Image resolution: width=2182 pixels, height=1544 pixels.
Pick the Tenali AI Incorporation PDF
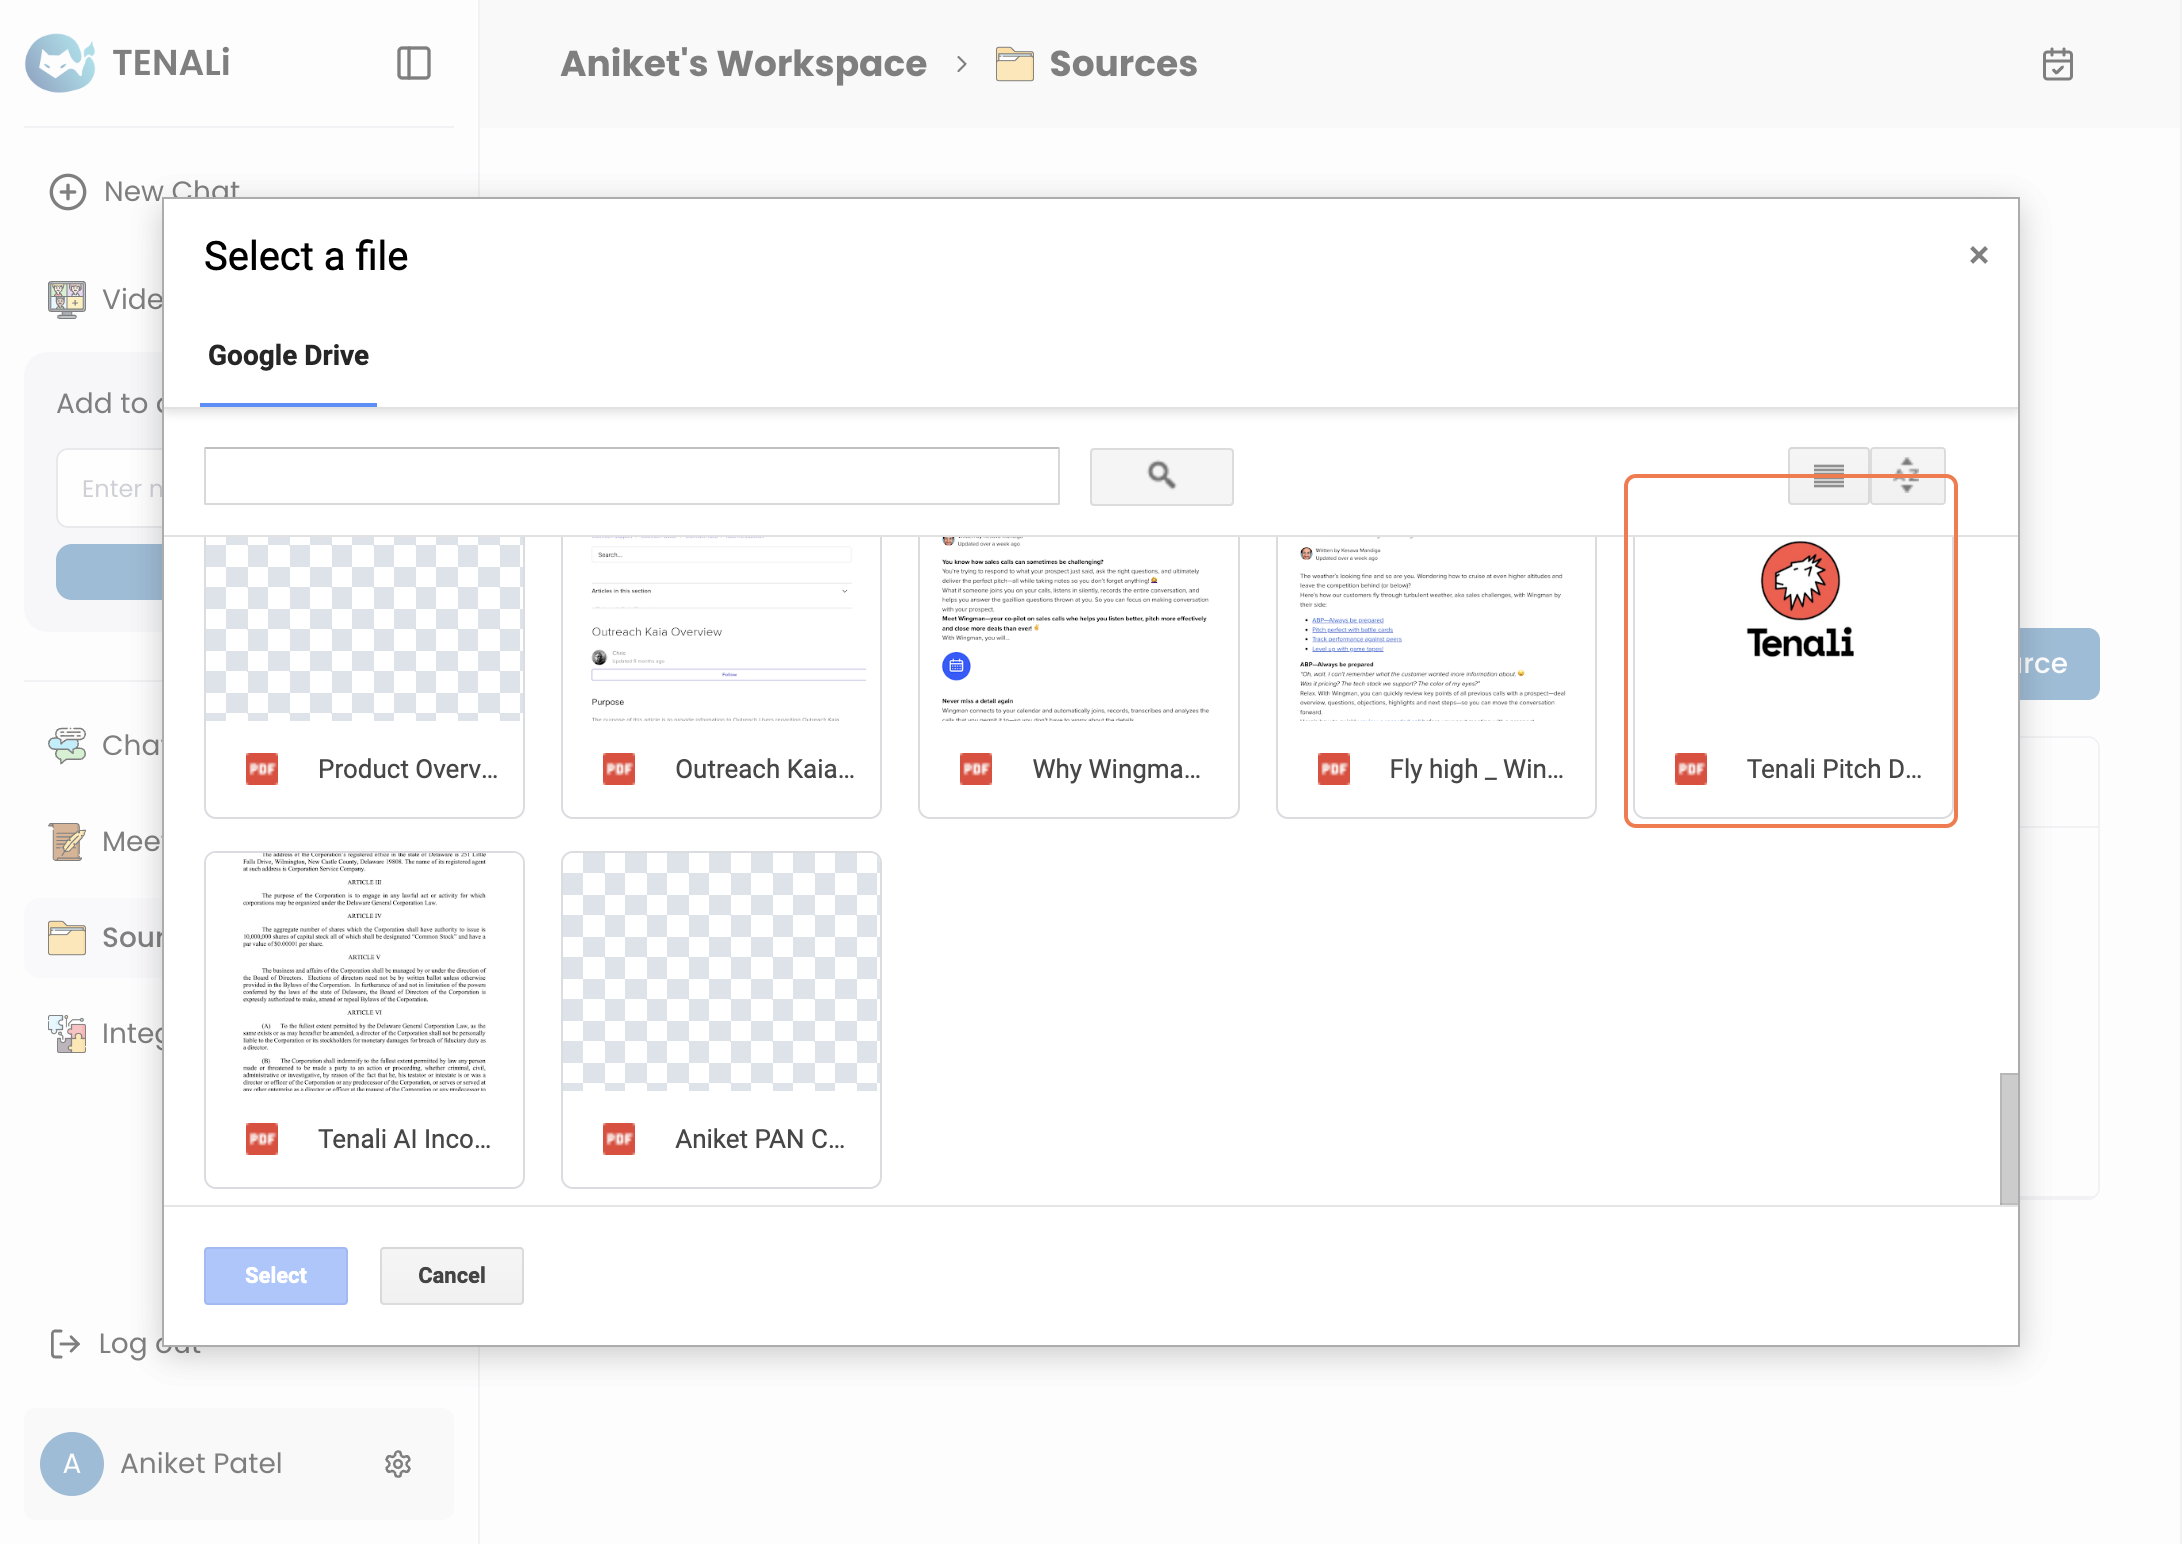[364, 1018]
